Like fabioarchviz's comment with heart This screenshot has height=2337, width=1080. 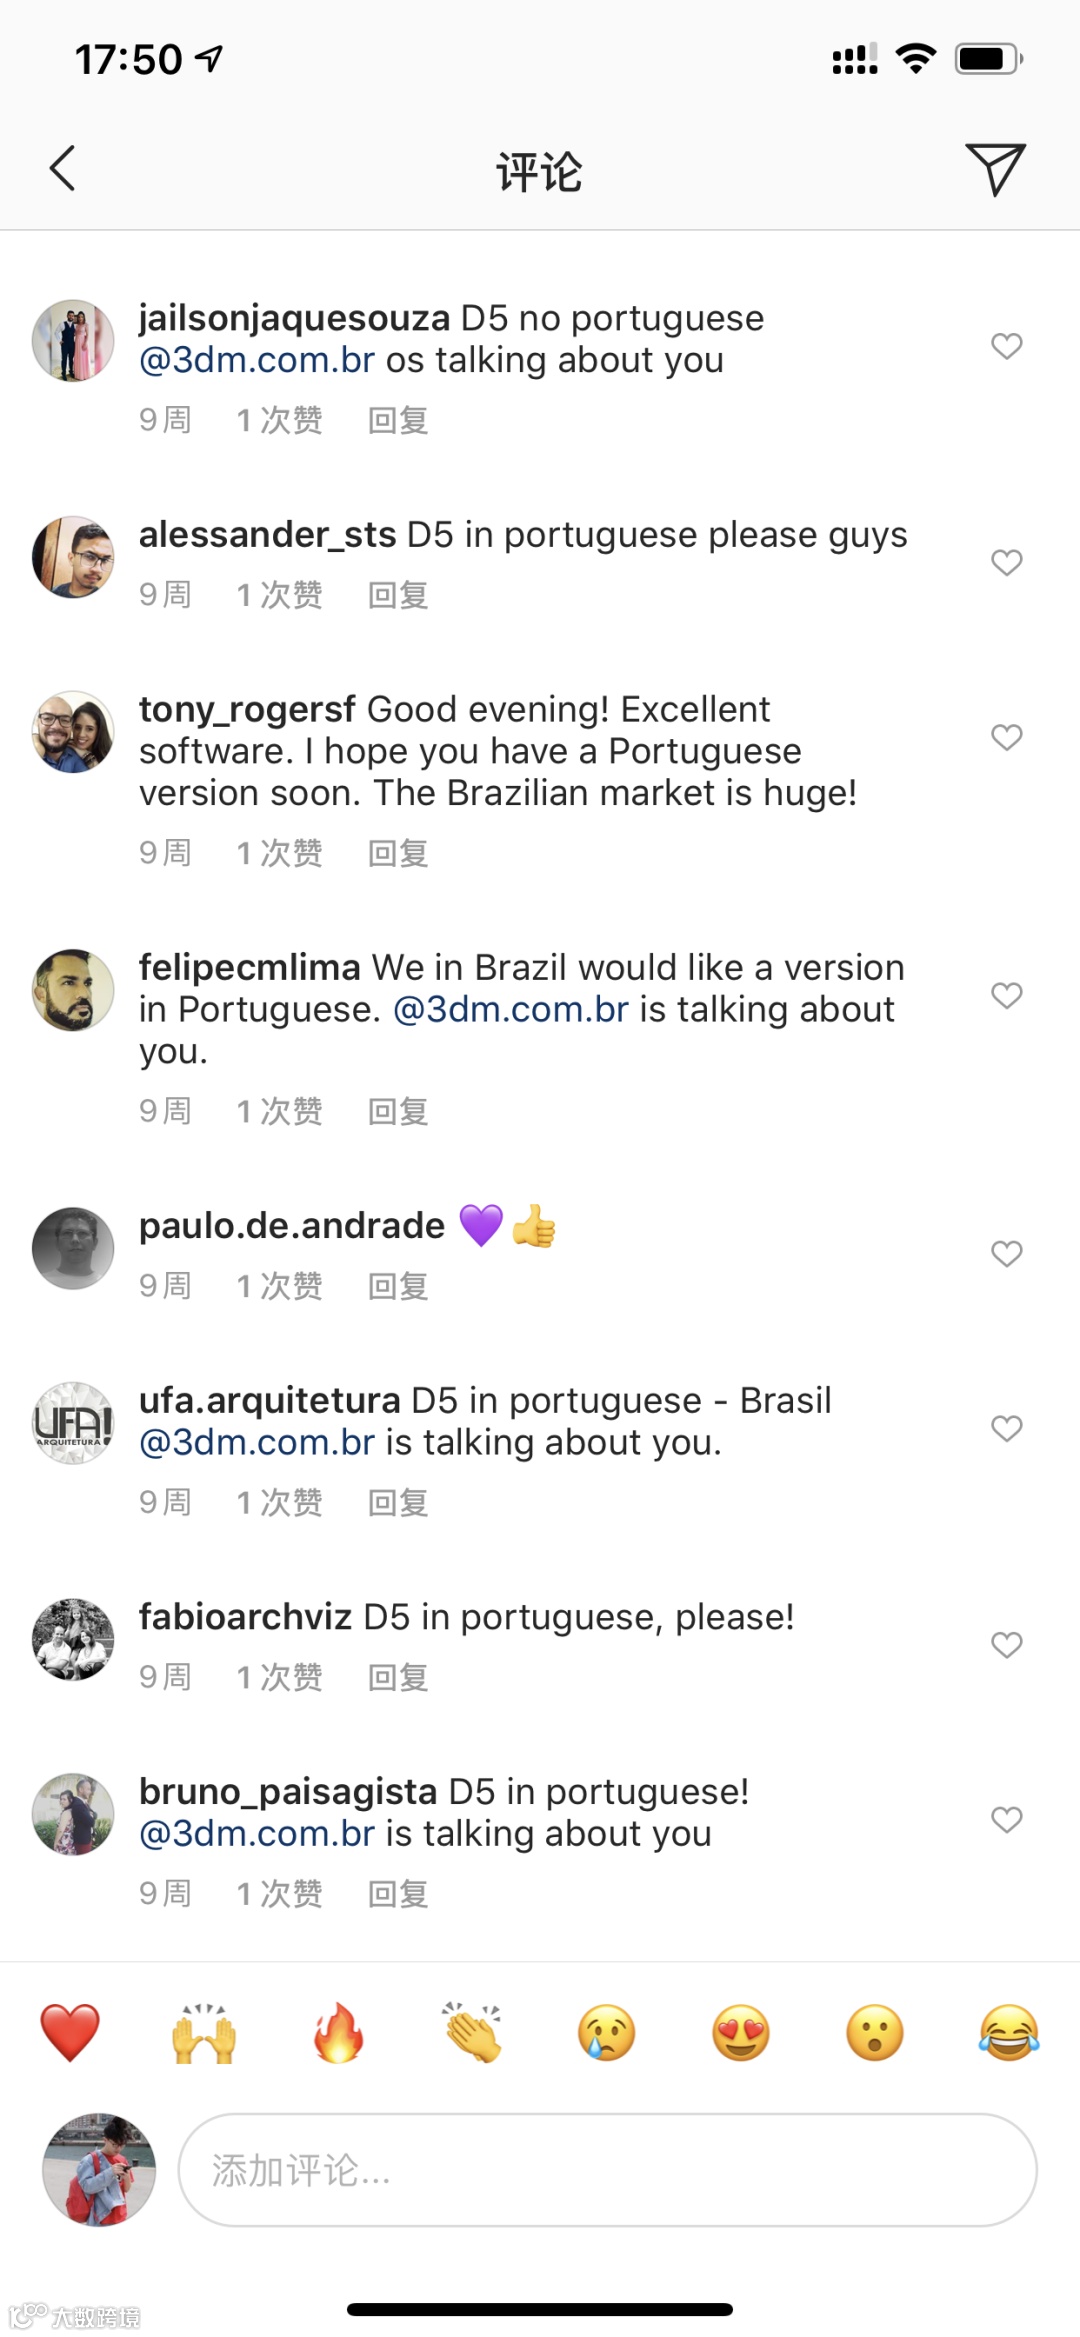coord(1006,1645)
